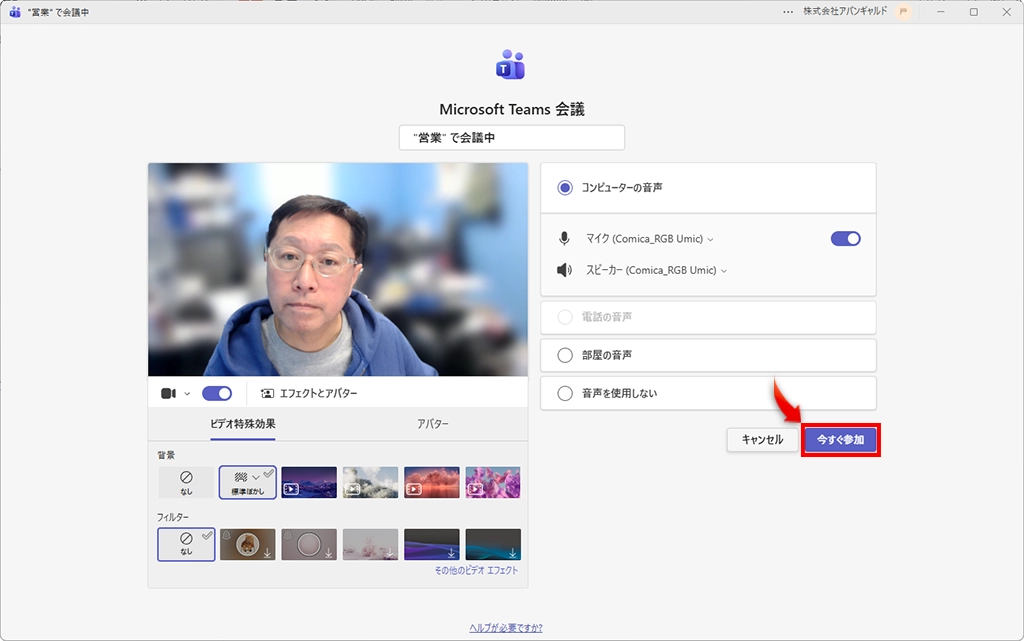Click the エフェクトとアバター icon
Screen dimensions: 1024x641
point(267,393)
